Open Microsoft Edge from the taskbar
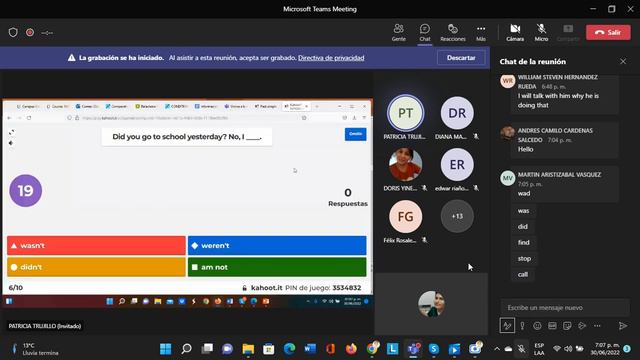This screenshot has height=360, width=640. click(x=289, y=349)
